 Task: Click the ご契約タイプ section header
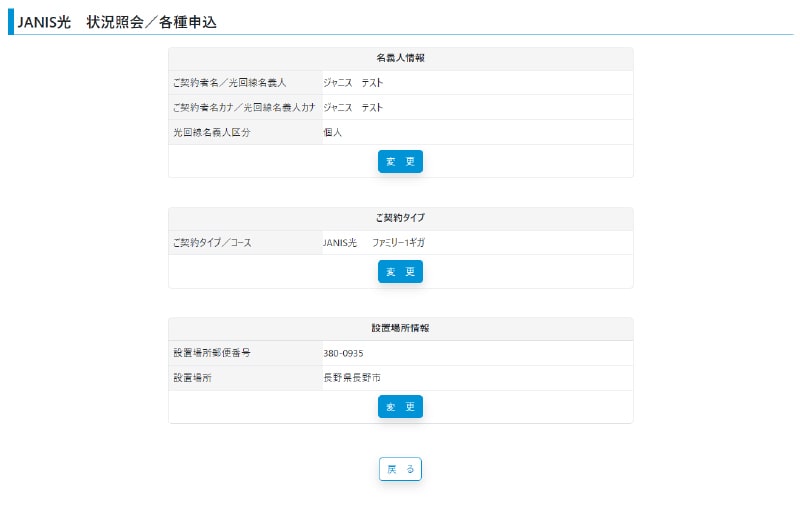(400, 218)
